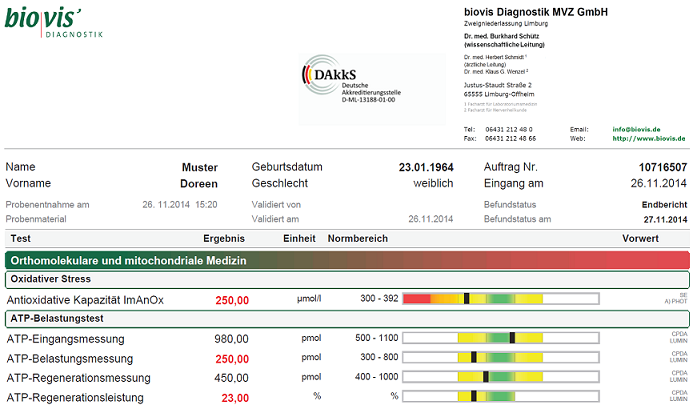
Task: Click the ATP-Eingangsmessung range bar
Action: 501,338
